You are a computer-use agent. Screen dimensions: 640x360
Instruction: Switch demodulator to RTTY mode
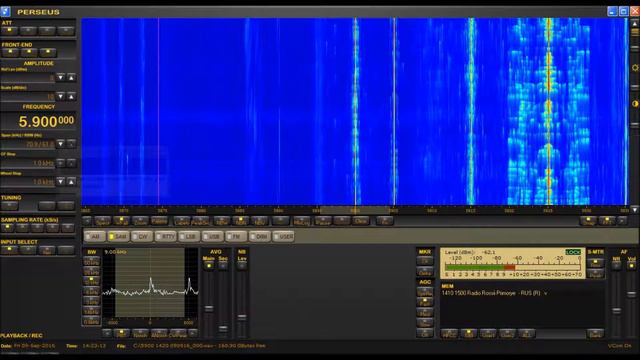click(165, 236)
